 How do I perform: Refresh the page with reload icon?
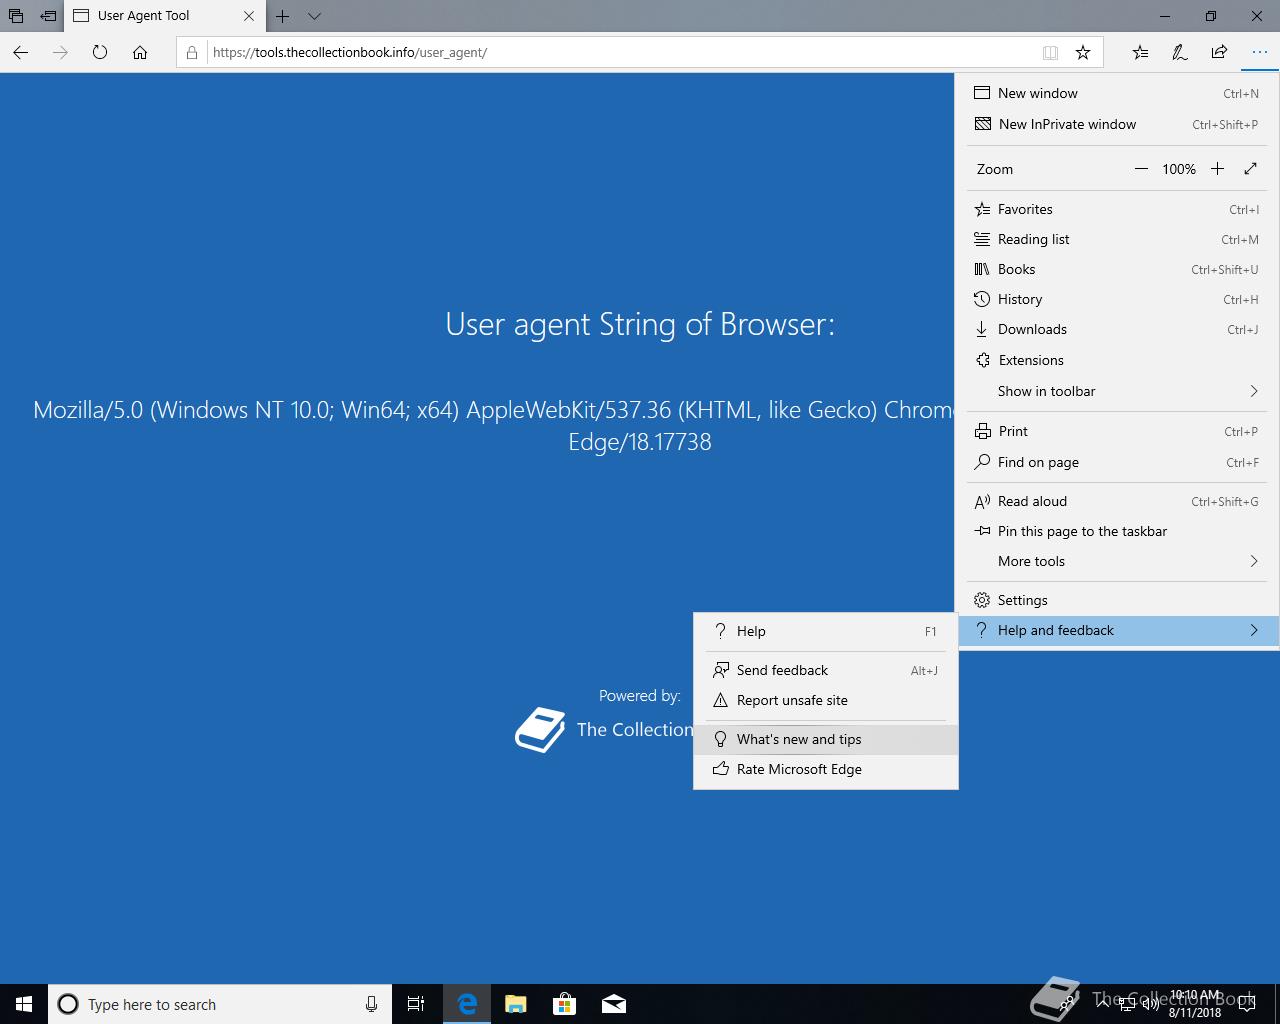tap(100, 52)
